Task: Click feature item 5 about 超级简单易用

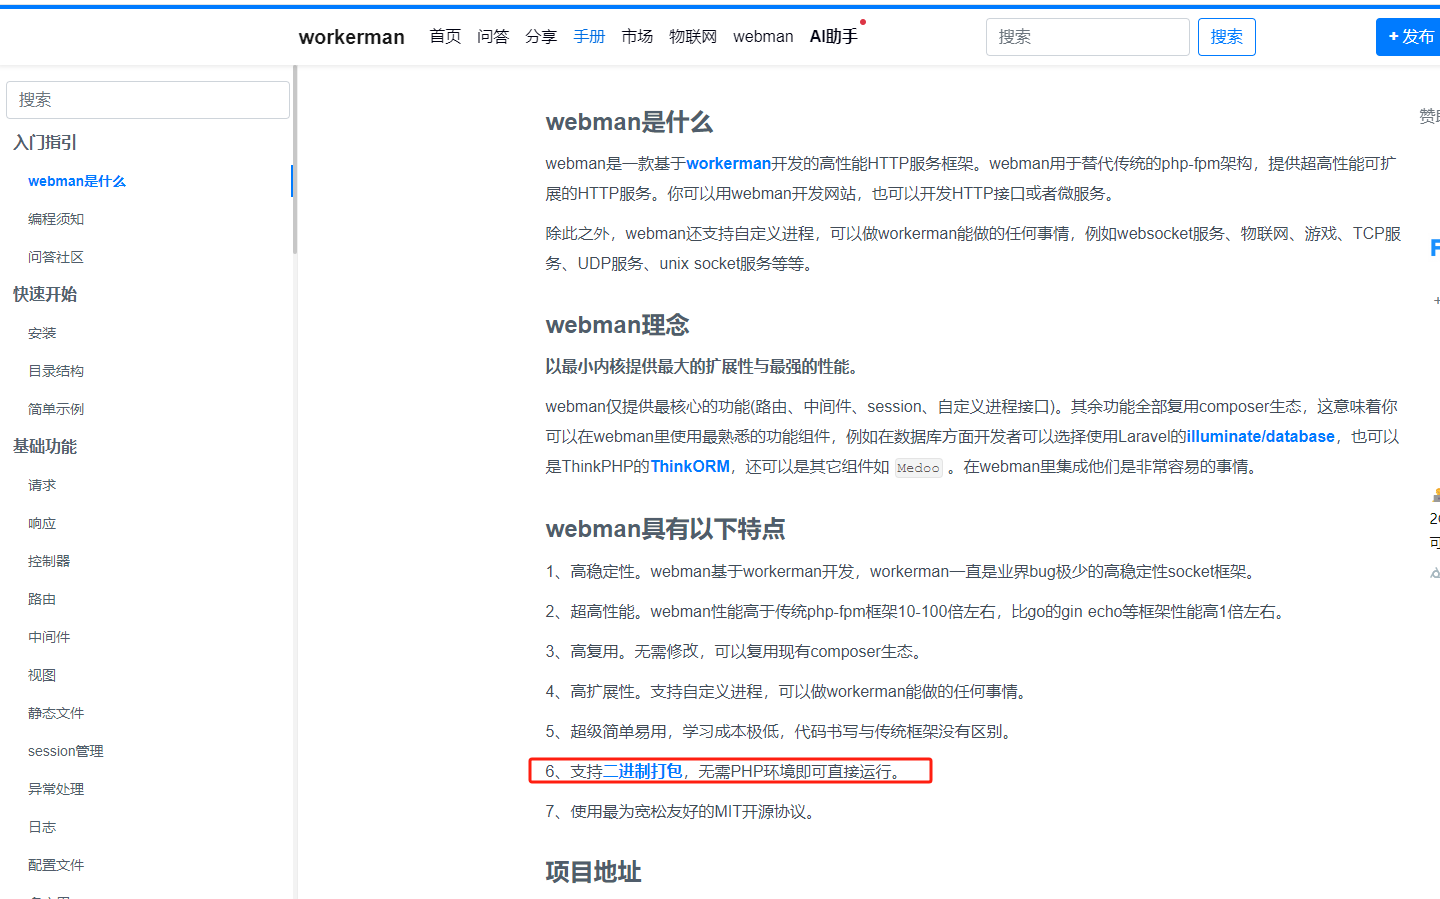Action: [782, 731]
